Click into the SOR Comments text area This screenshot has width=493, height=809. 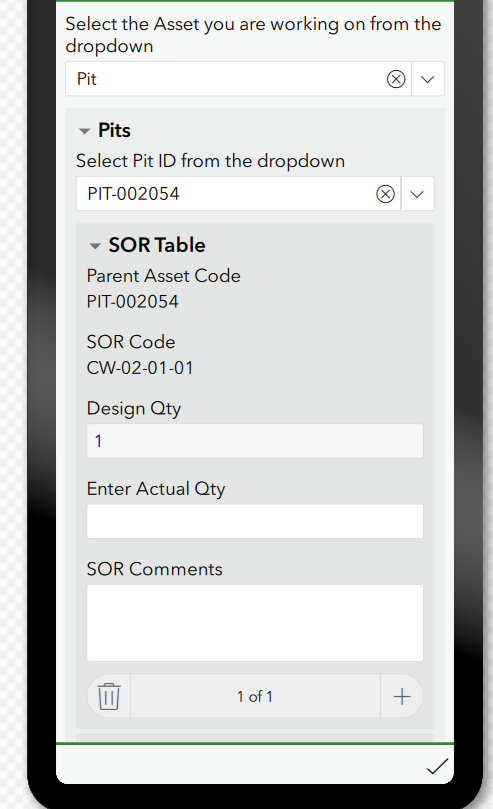(255, 623)
